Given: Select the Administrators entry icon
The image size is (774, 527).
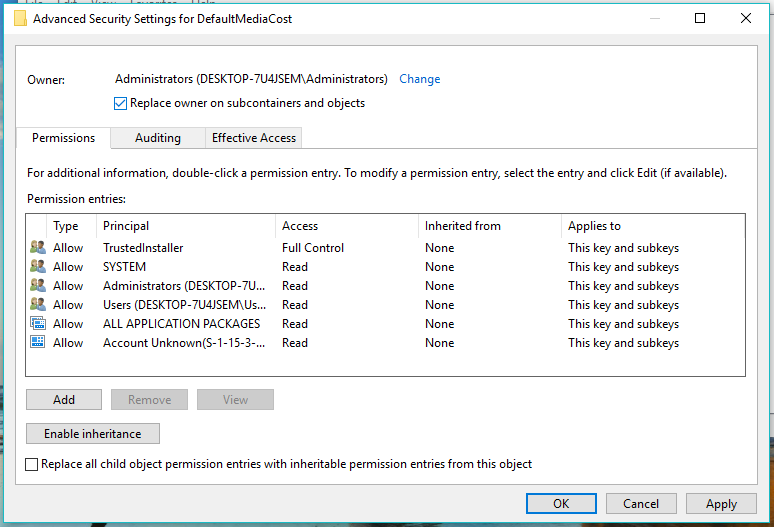Looking at the screenshot, I should click(38, 286).
